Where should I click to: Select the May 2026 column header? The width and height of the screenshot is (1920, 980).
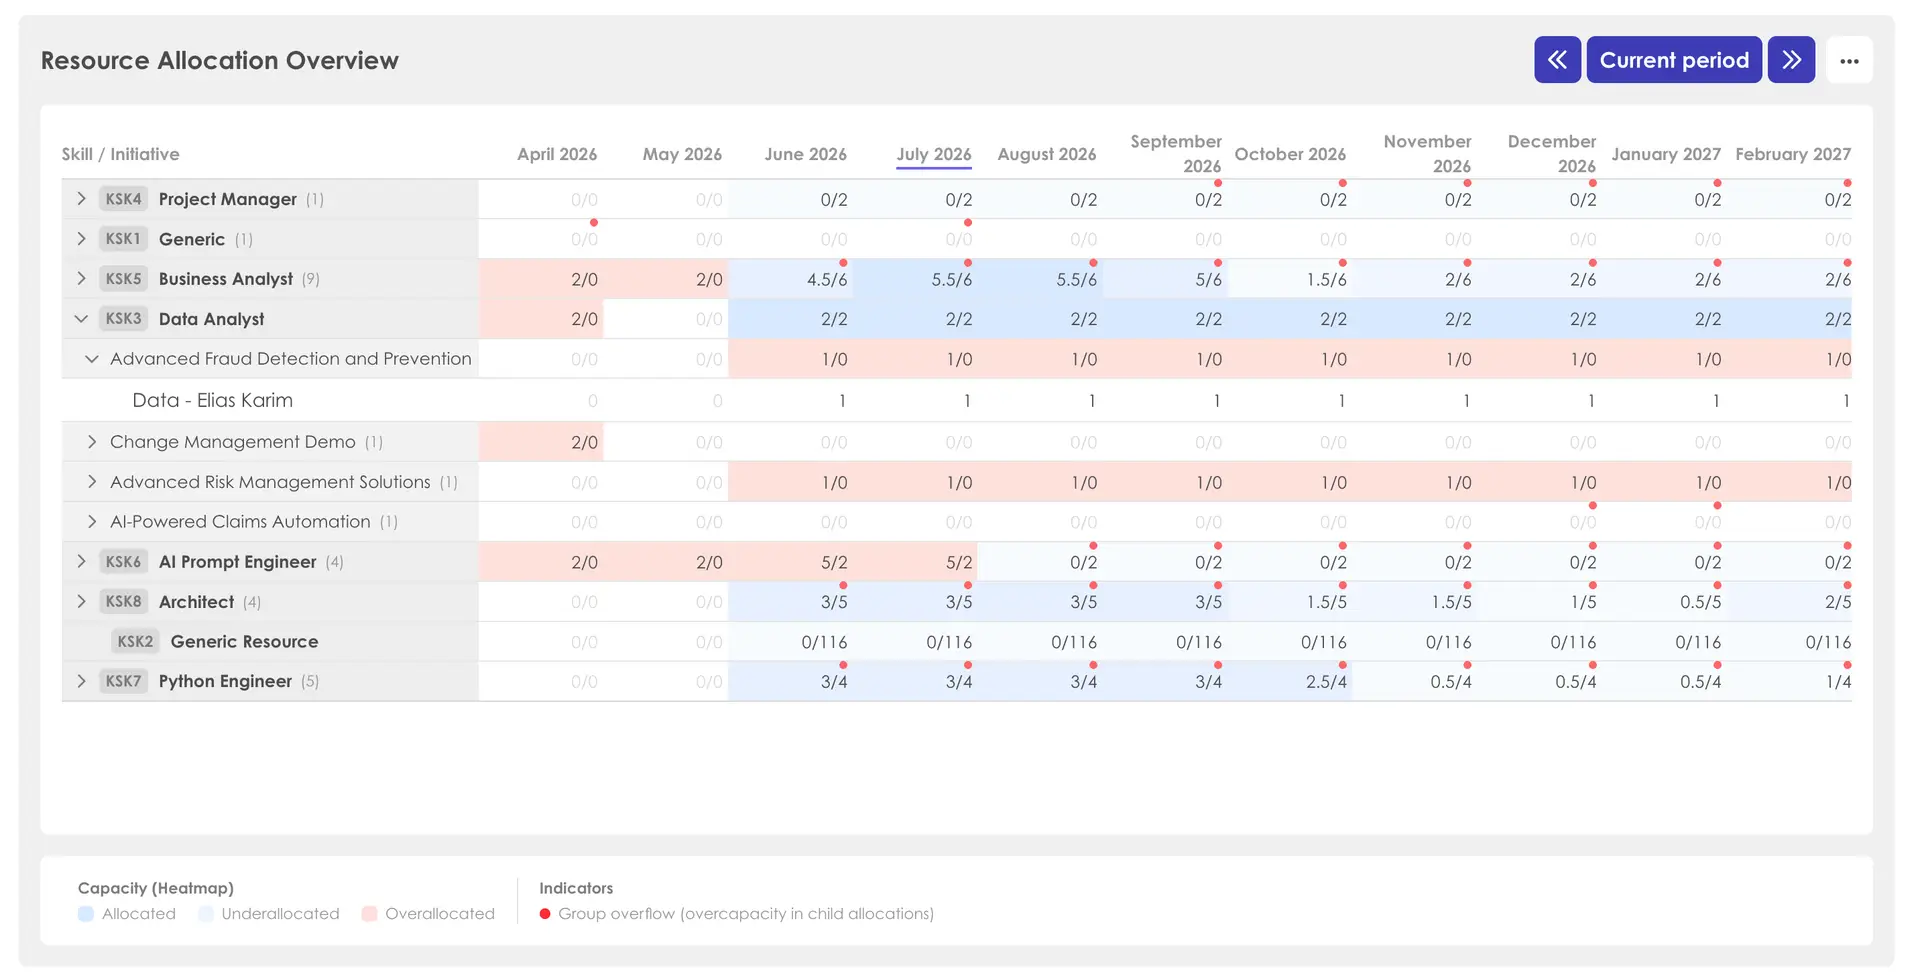tap(682, 154)
